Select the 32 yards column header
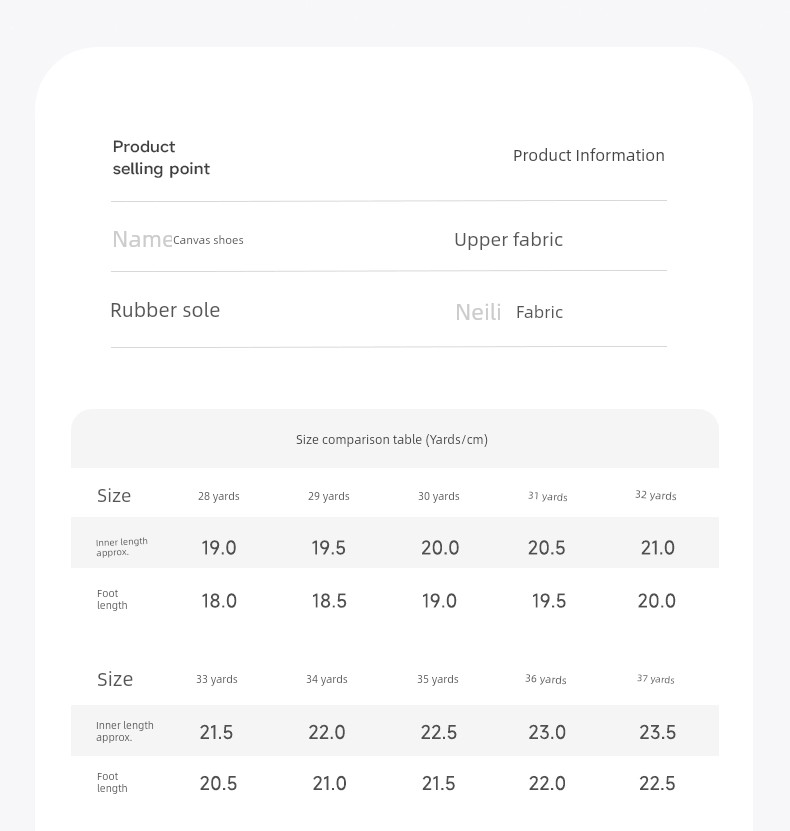This screenshot has height=831, width=790. tap(655, 496)
